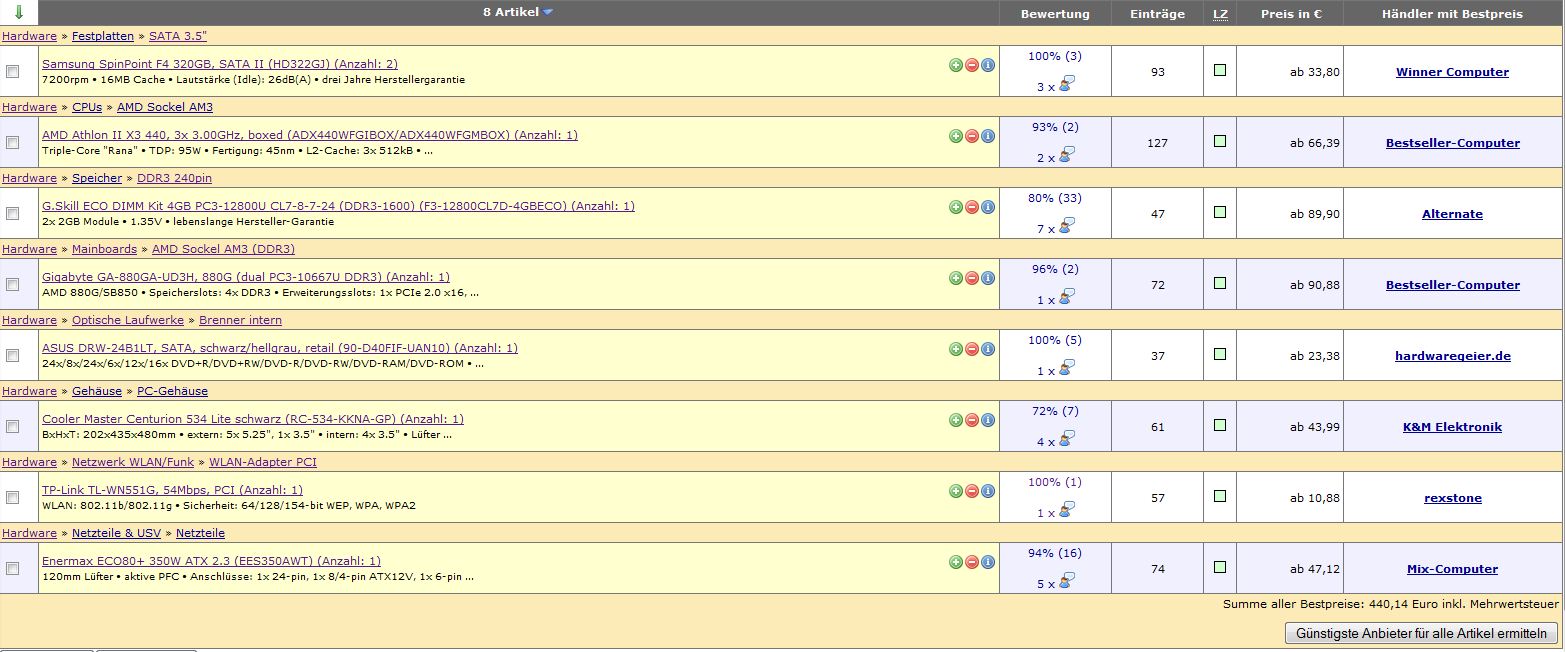Sort by the Einträge column header
This screenshot has height=652, width=1565.
click(1157, 14)
